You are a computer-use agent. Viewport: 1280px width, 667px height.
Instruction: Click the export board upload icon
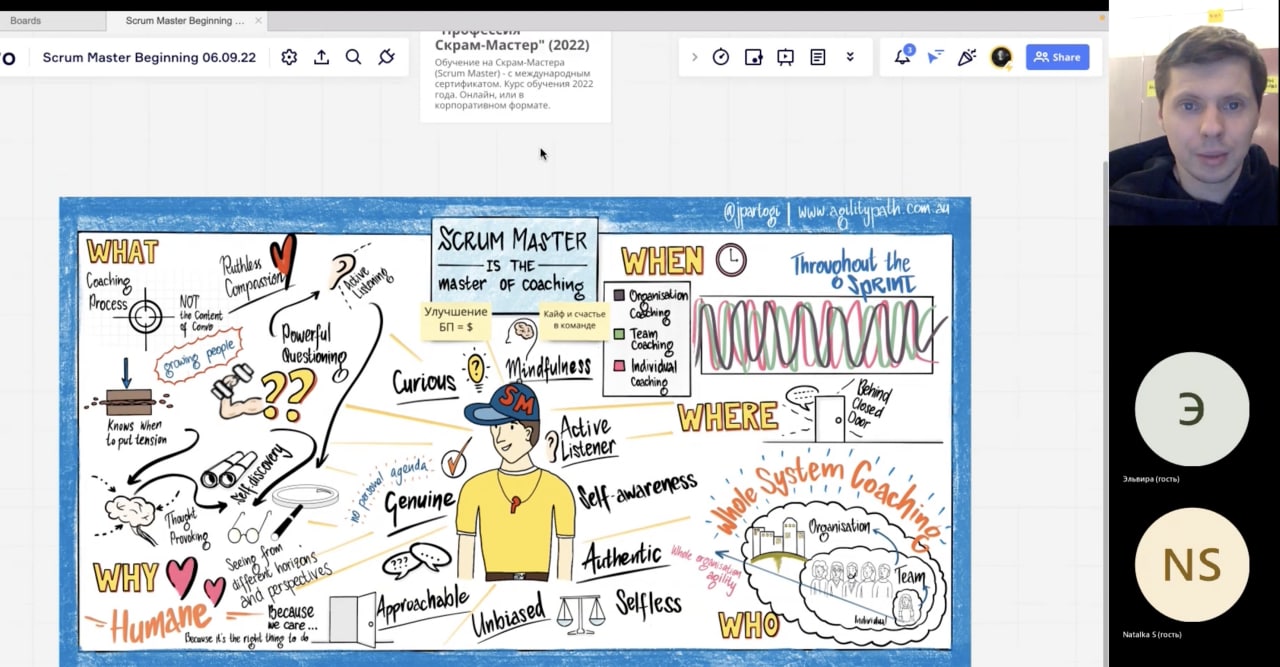321,57
